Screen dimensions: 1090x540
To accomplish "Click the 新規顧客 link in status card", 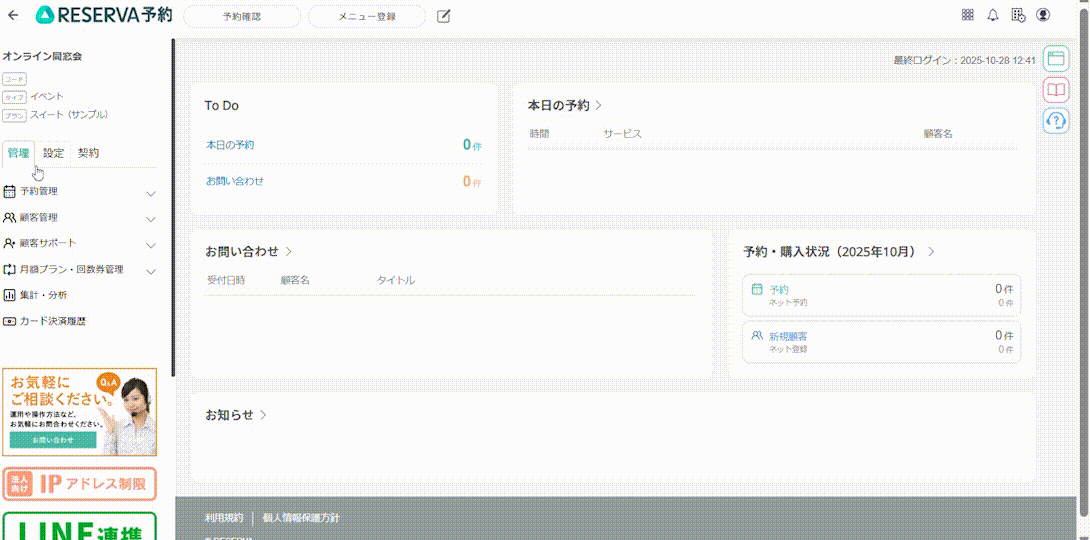I will pos(788,336).
